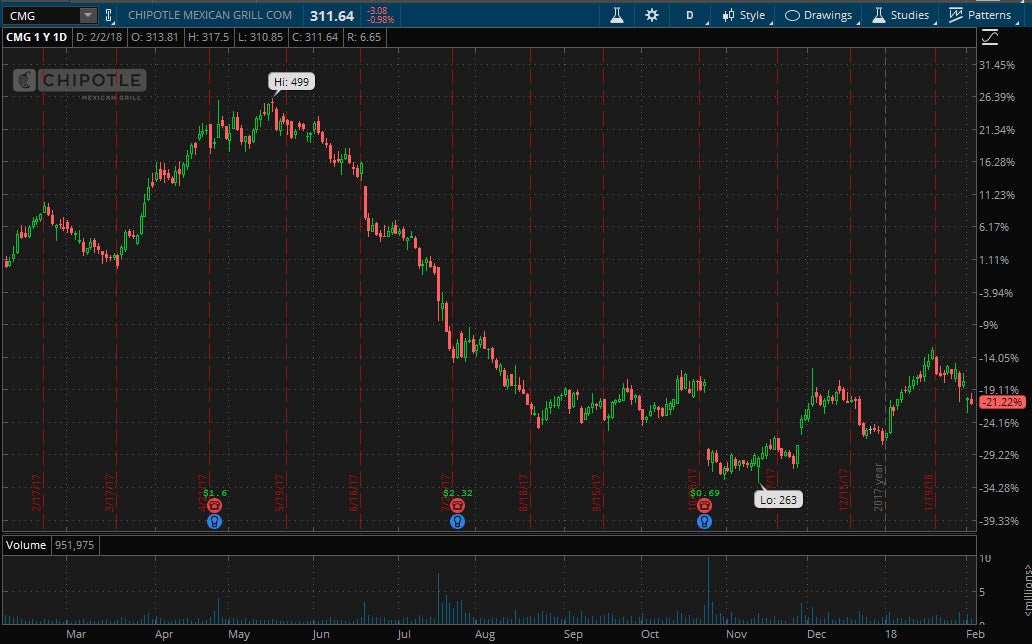The height and width of the screenshot is (644, 1032).
Task: Click the -39.33% label on the price axis
Action: 999,521
